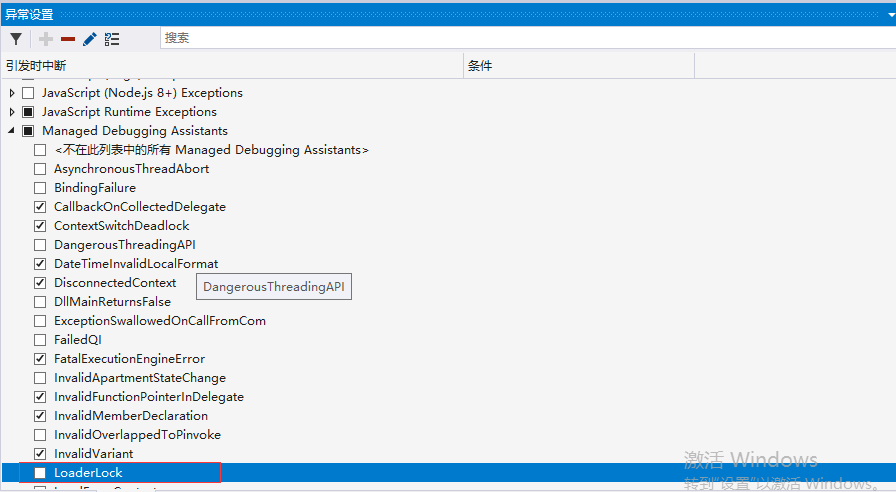Collapse Managed Debugging Assistants node

(12, 131)
